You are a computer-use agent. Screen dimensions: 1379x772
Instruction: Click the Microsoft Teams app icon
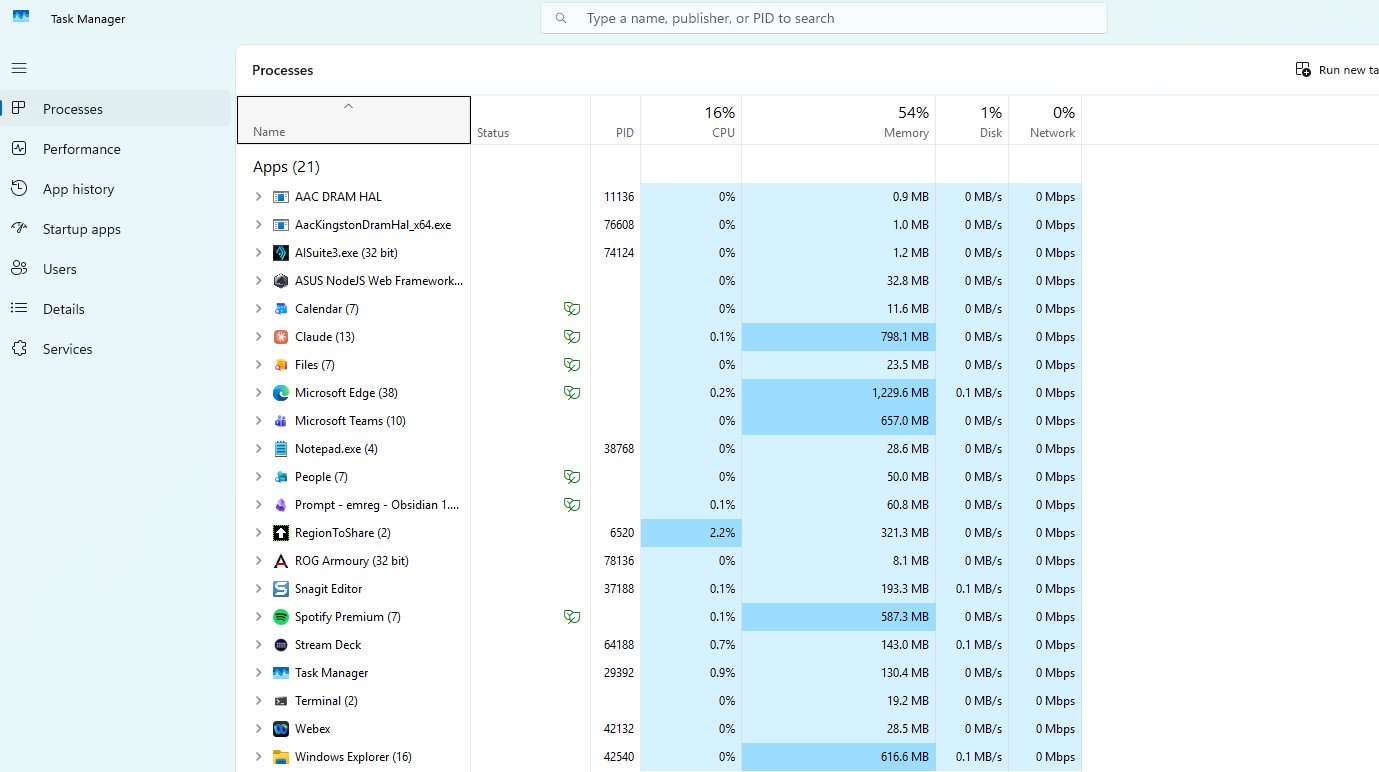tap(281, 421)
